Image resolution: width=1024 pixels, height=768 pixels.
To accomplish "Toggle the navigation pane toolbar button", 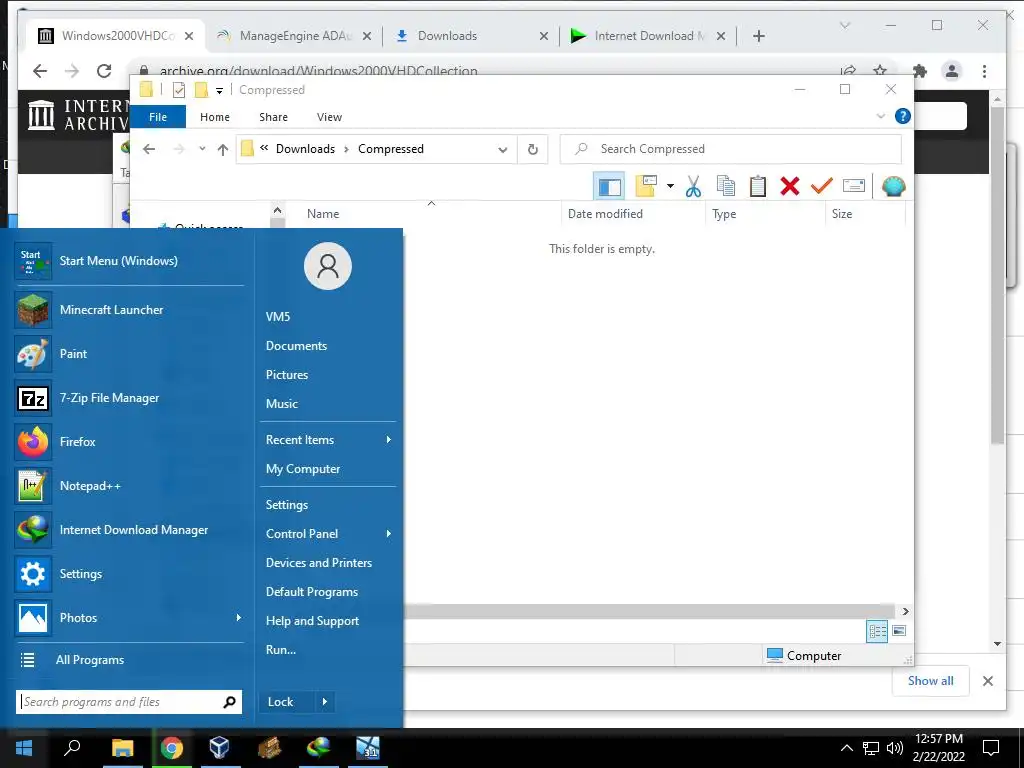I will point(609,187).
